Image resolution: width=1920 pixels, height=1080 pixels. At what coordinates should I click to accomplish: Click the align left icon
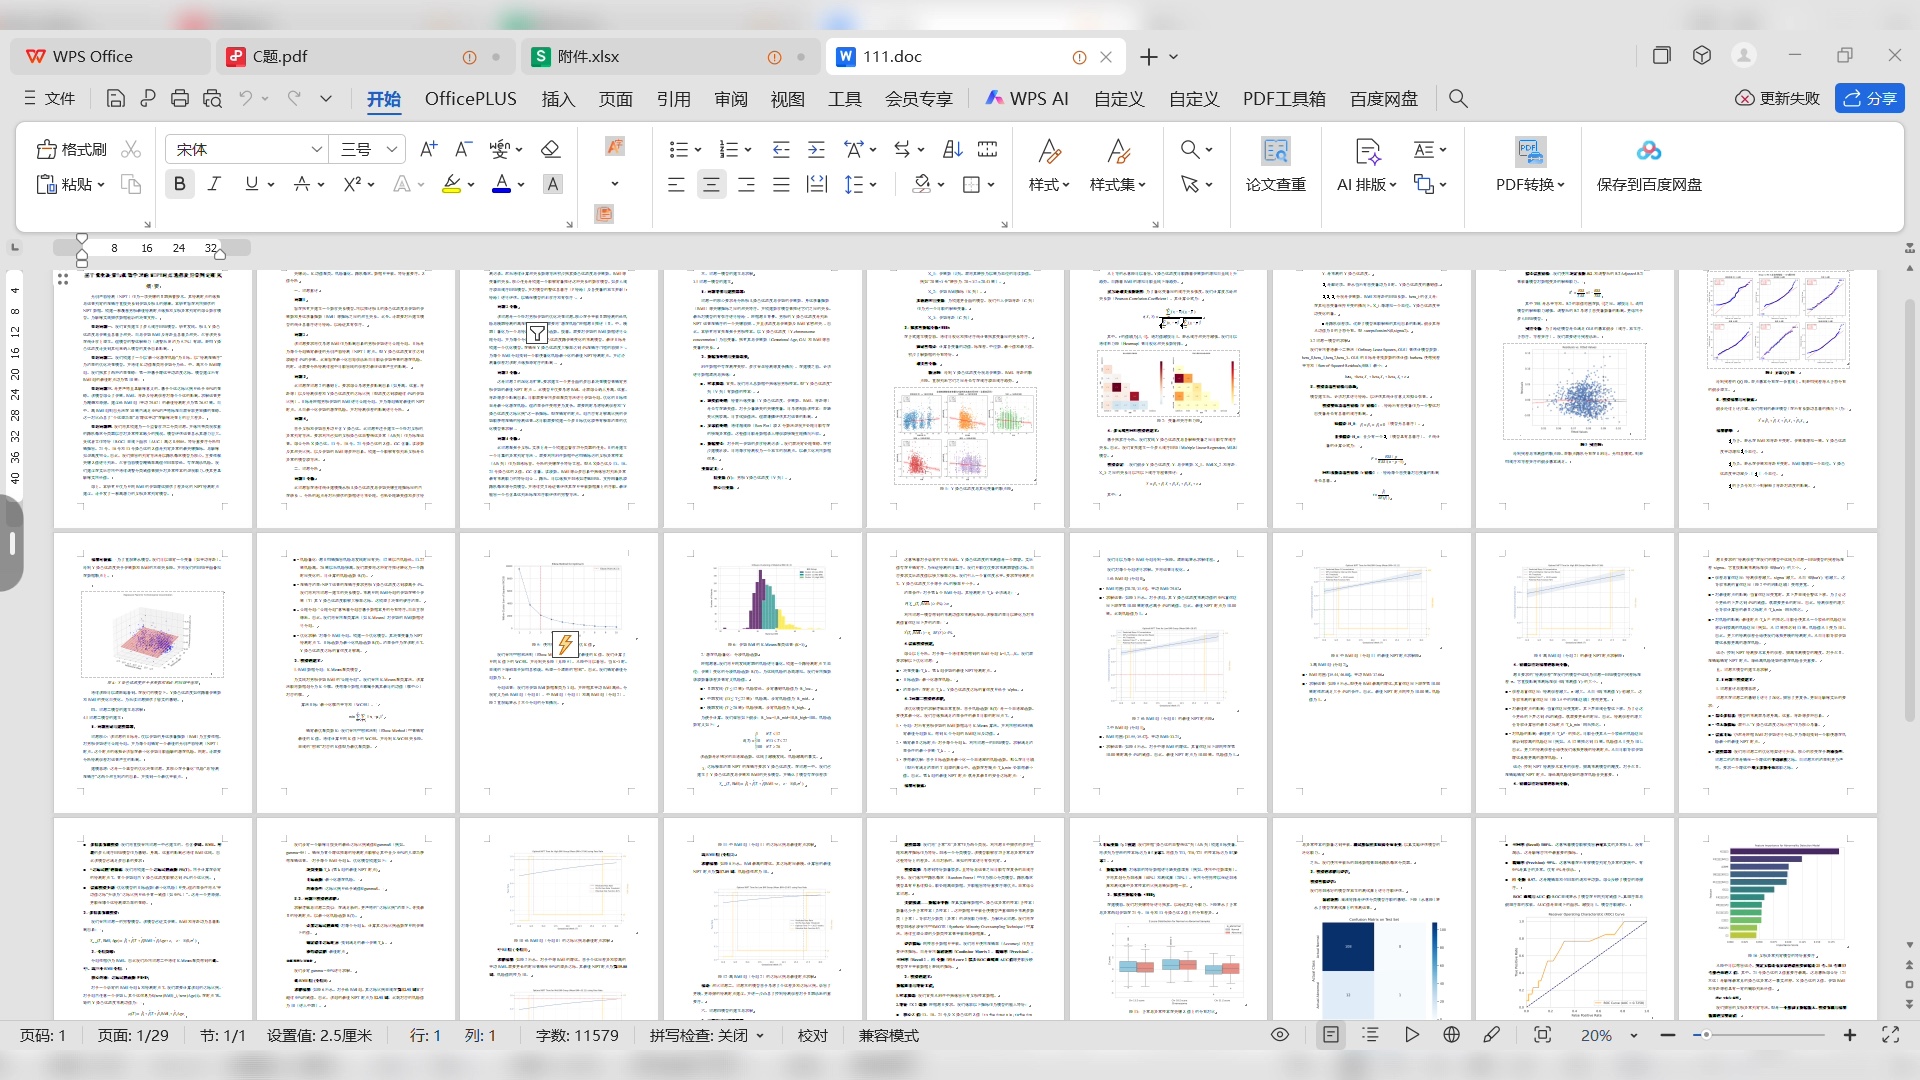(x=676, y=184)
